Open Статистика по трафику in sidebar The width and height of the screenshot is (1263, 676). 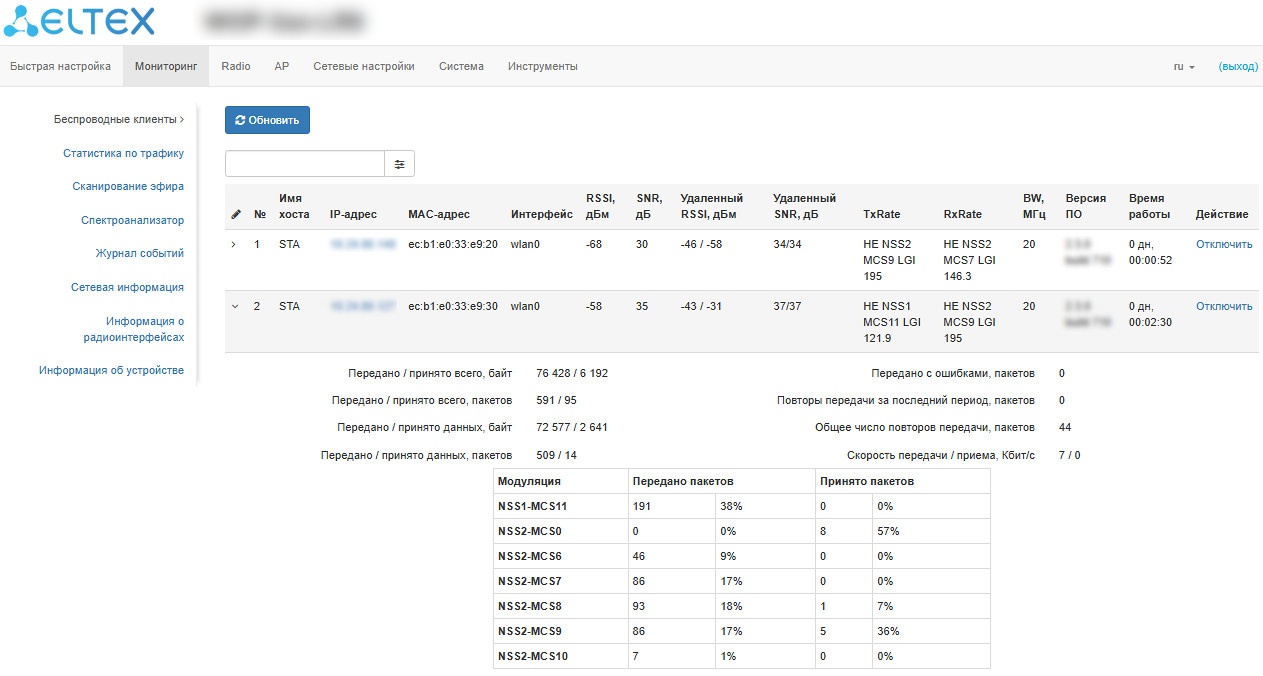pos(123,154)
